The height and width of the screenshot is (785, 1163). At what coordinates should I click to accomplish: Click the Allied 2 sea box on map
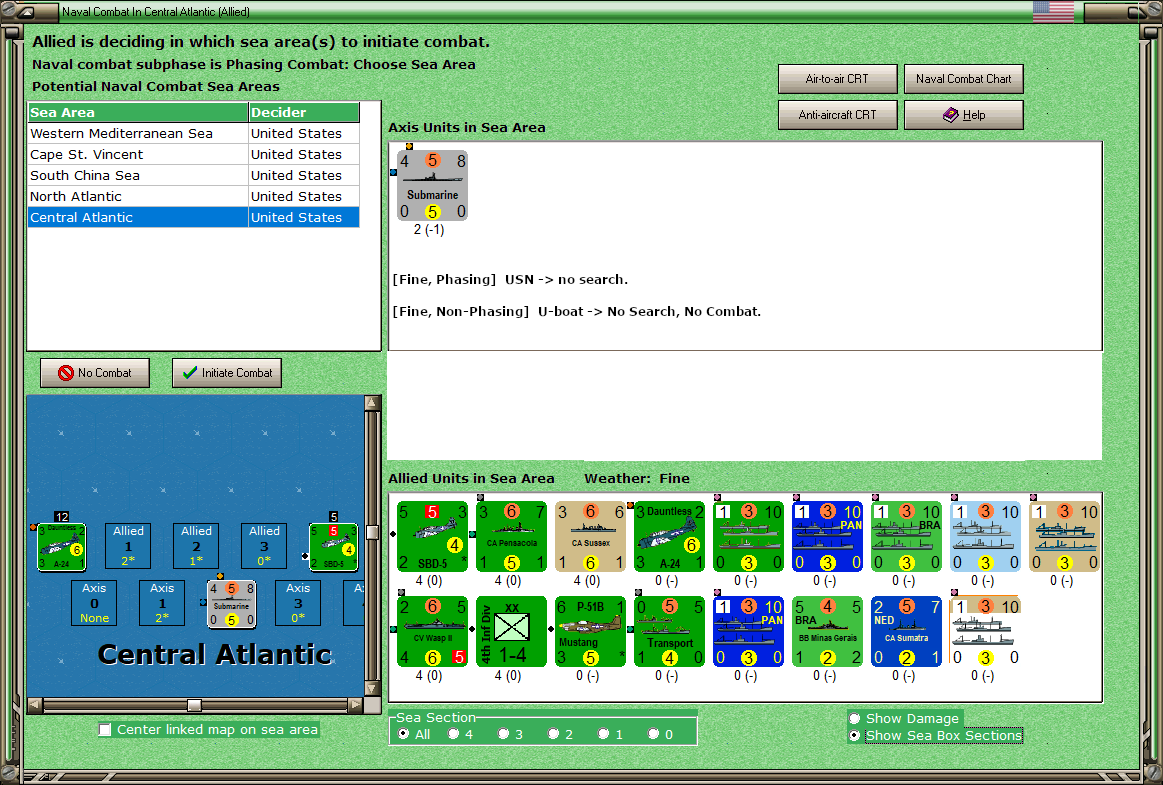tap(197, 546)
